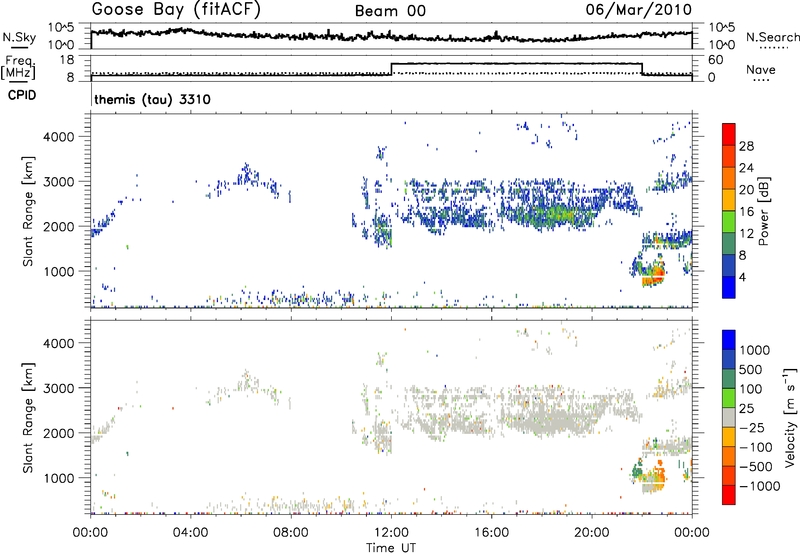Click the '-25' value on Velocity color bar
This screenshot has height=554, width=800.
752,428
